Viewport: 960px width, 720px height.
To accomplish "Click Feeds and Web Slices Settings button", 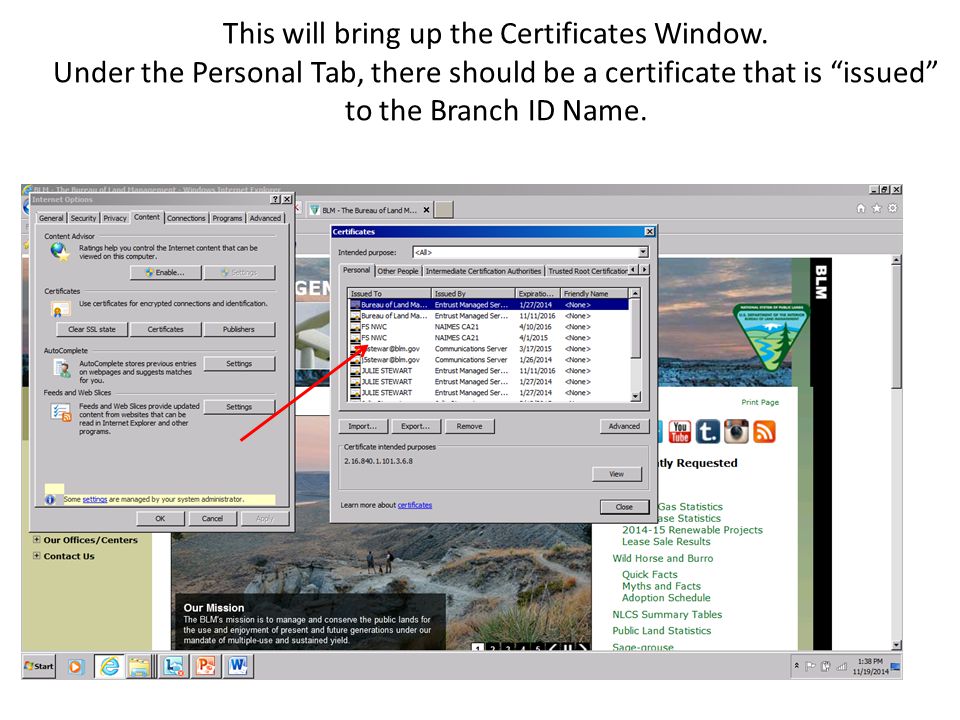I will [239, 407].
